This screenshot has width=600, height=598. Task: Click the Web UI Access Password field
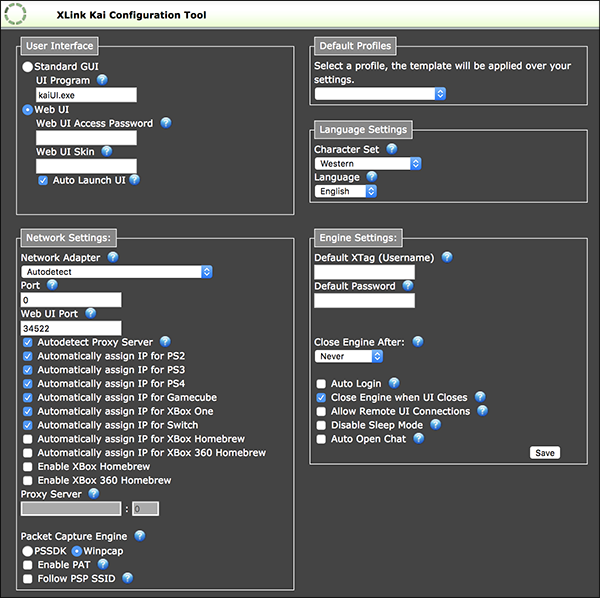point(86,138)
